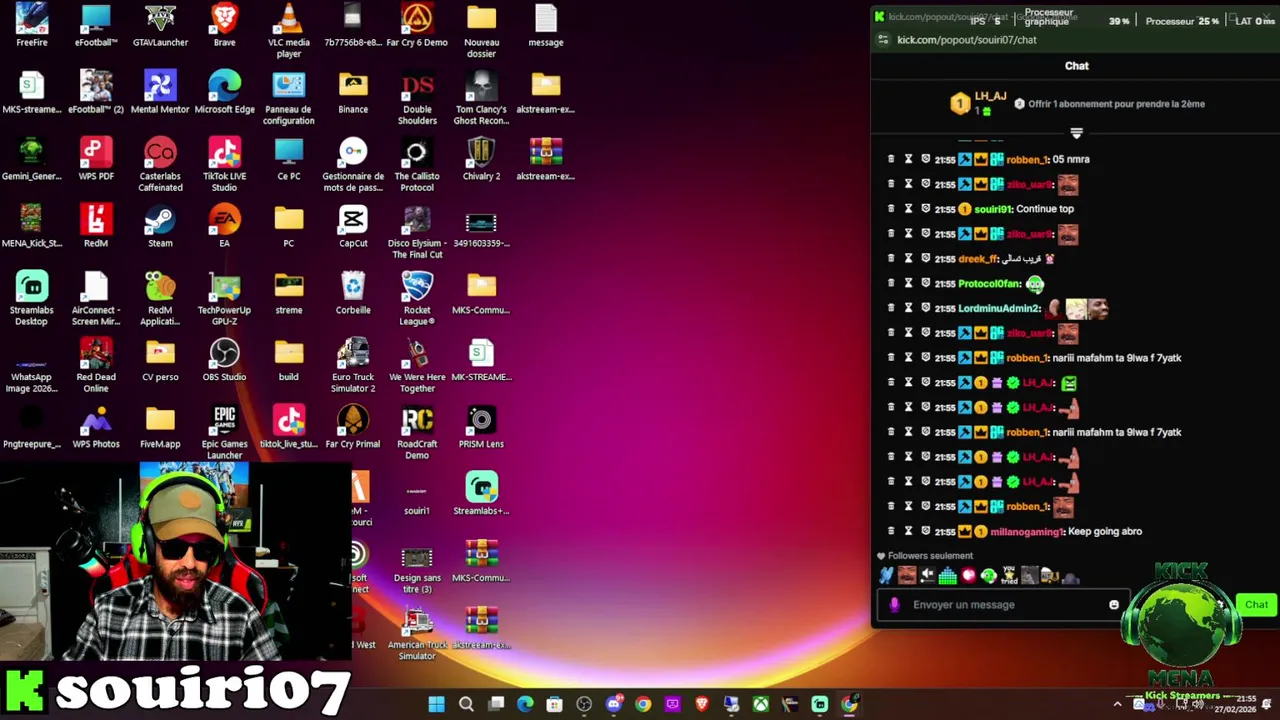The width and height of the screenshot is (1280, 720).
Task: Insert the muted speaker emote
Action: 927,576
